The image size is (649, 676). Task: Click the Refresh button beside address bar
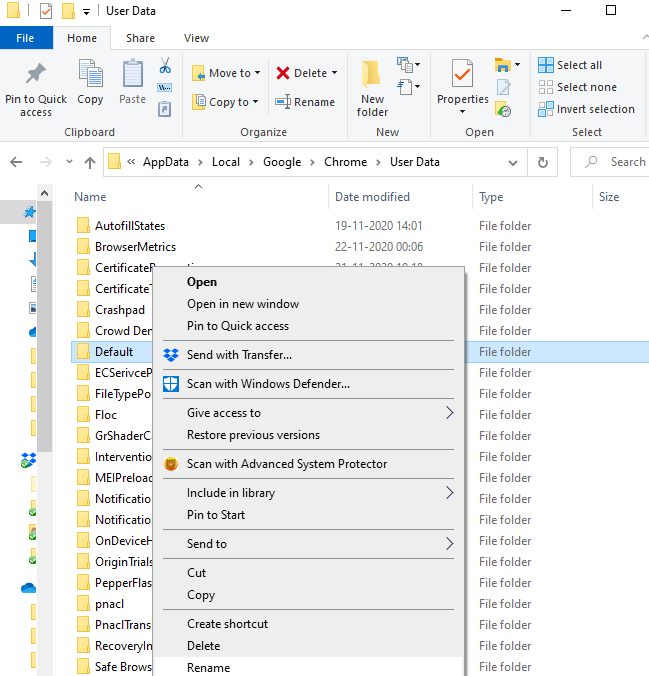[x=543, y=162]
